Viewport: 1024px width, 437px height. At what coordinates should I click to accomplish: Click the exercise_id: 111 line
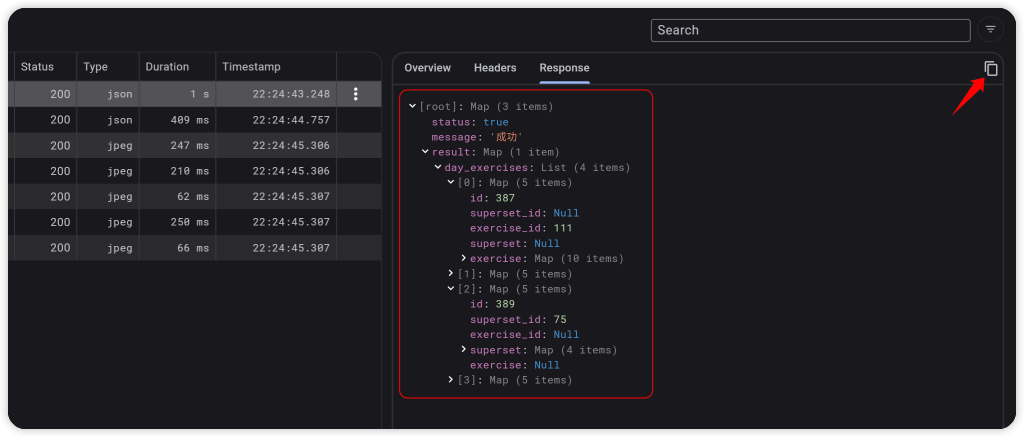[x=521, y=228]
